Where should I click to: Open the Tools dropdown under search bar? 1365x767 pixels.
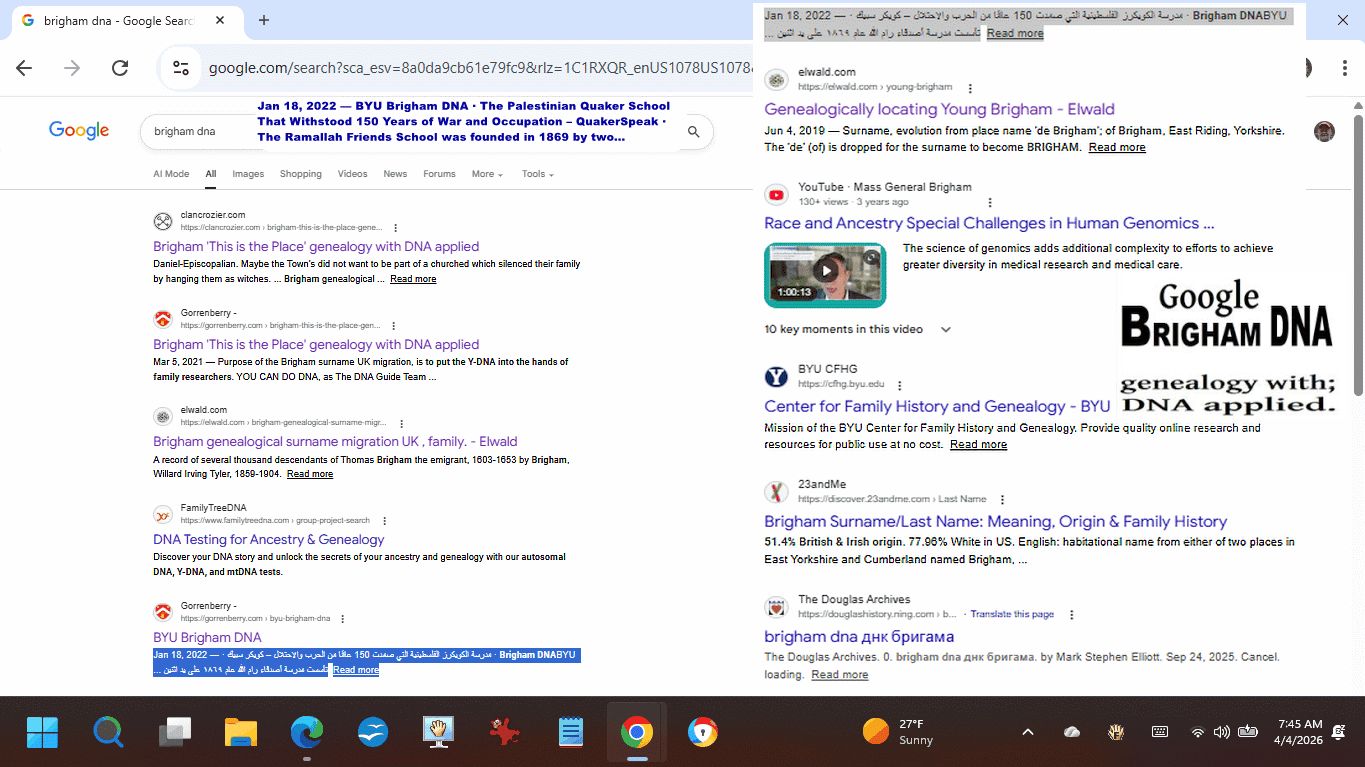(537, 174)
